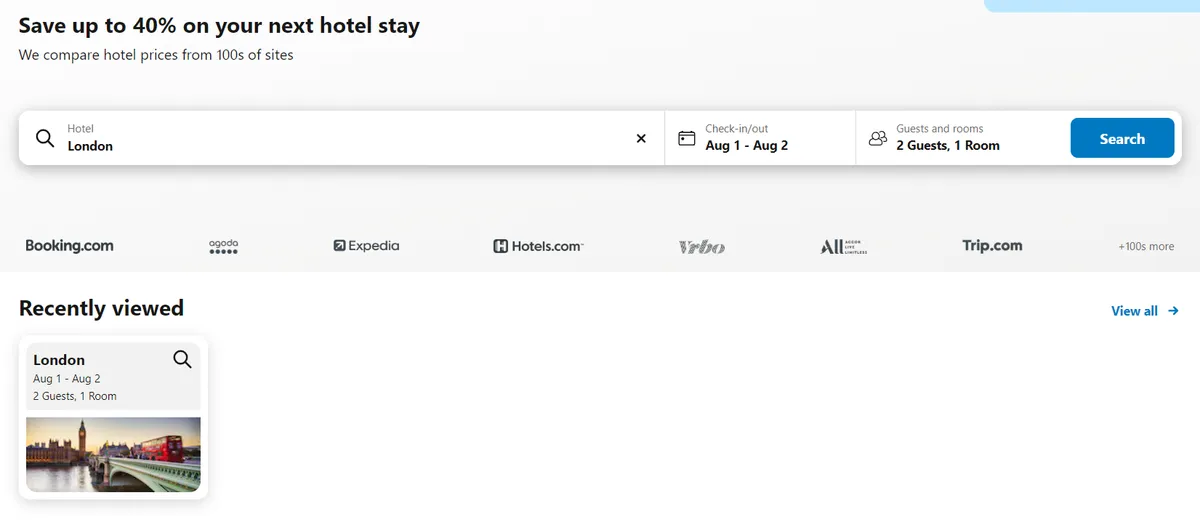The image size is (1200, 525).
Task: Click the guests icon beside Guests and rooms
Action: [x=878, y=138]
